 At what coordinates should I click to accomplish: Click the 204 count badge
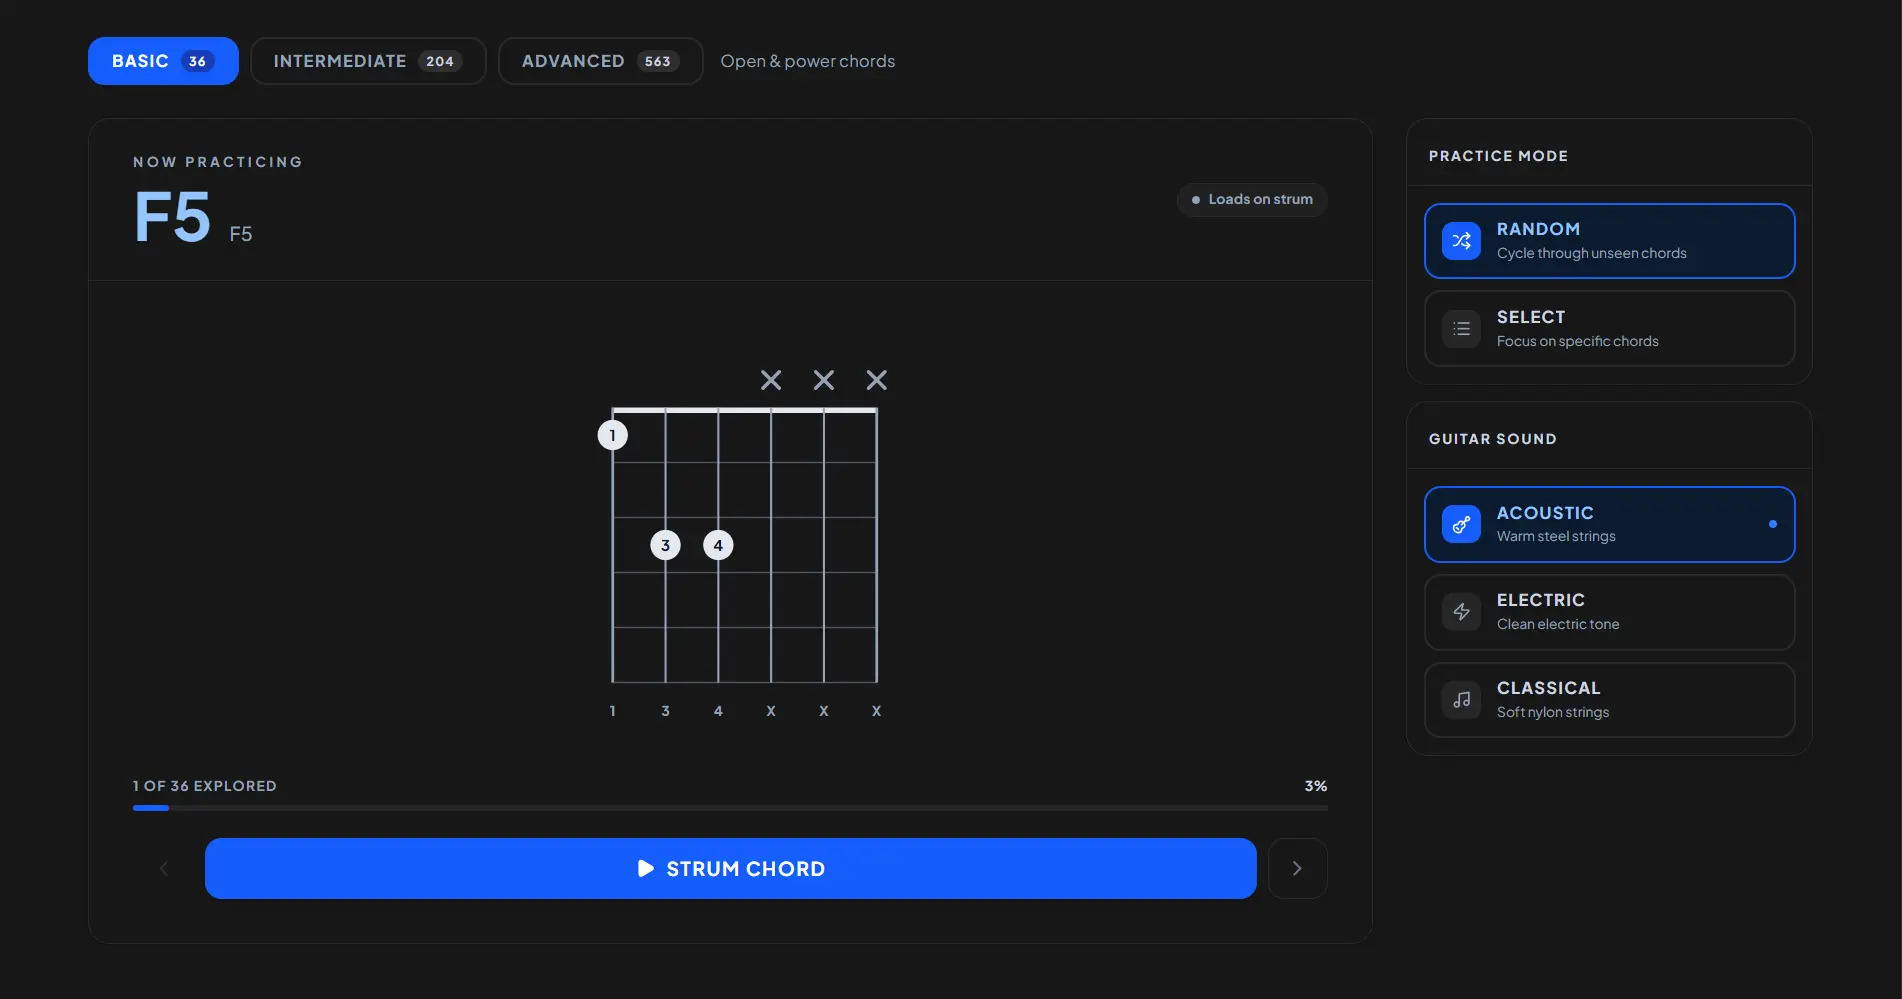[440, 61]
